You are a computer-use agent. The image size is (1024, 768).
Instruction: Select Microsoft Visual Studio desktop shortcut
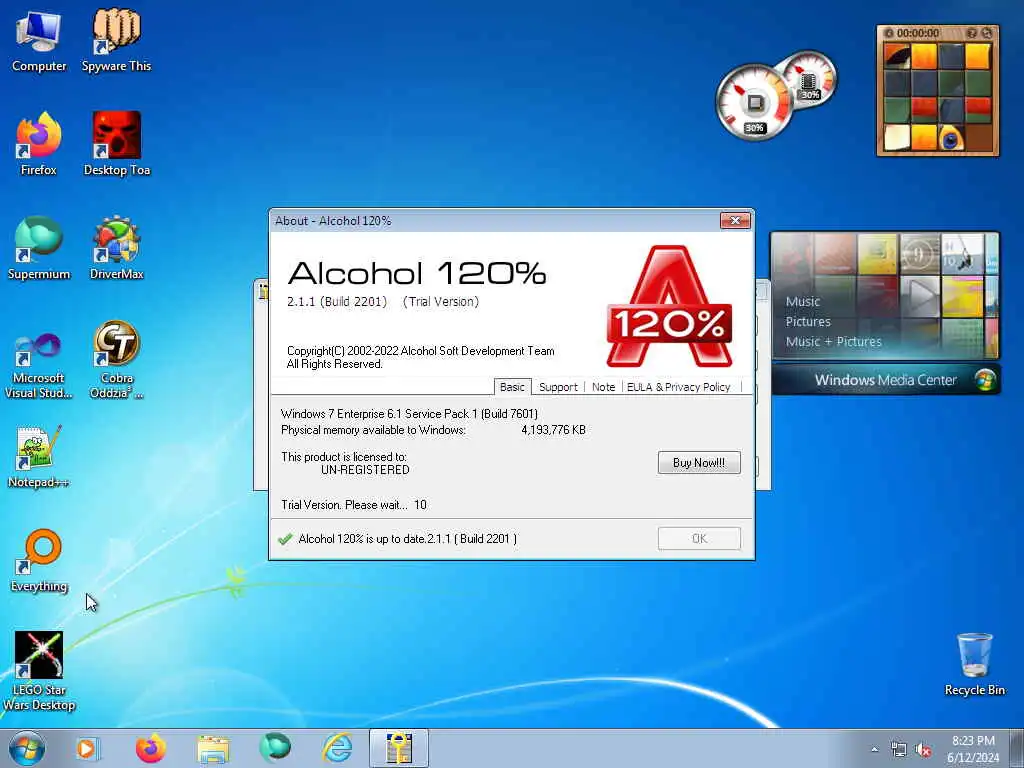pyautogui.click(x=39, y=366)
